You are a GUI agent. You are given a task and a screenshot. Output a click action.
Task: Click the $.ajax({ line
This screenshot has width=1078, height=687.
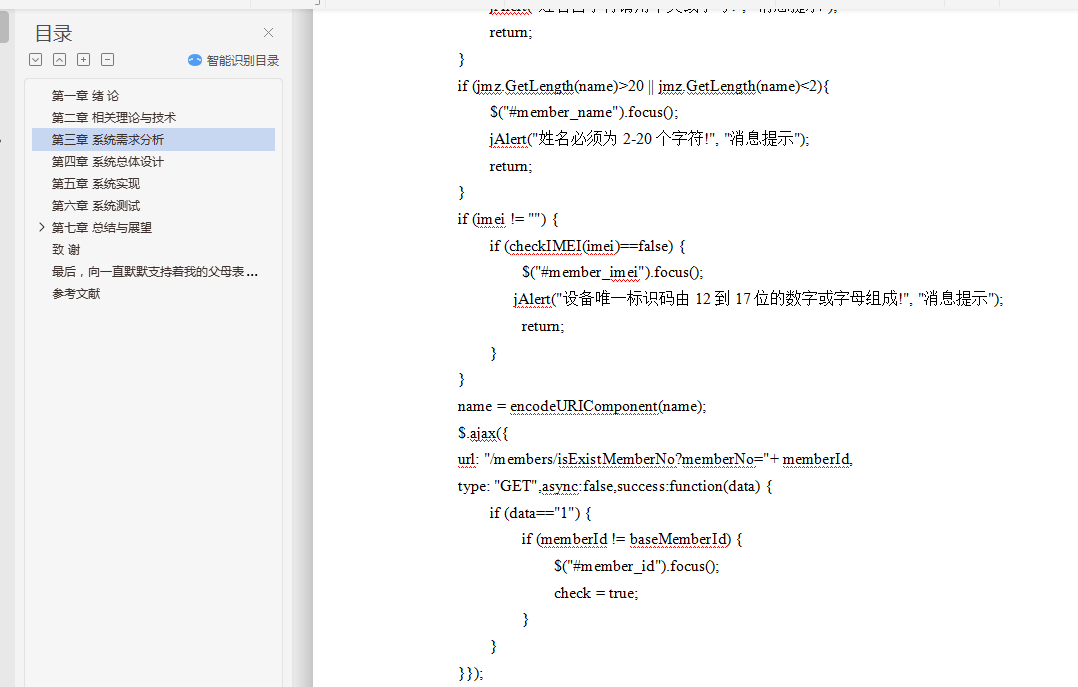coord(483,433)
